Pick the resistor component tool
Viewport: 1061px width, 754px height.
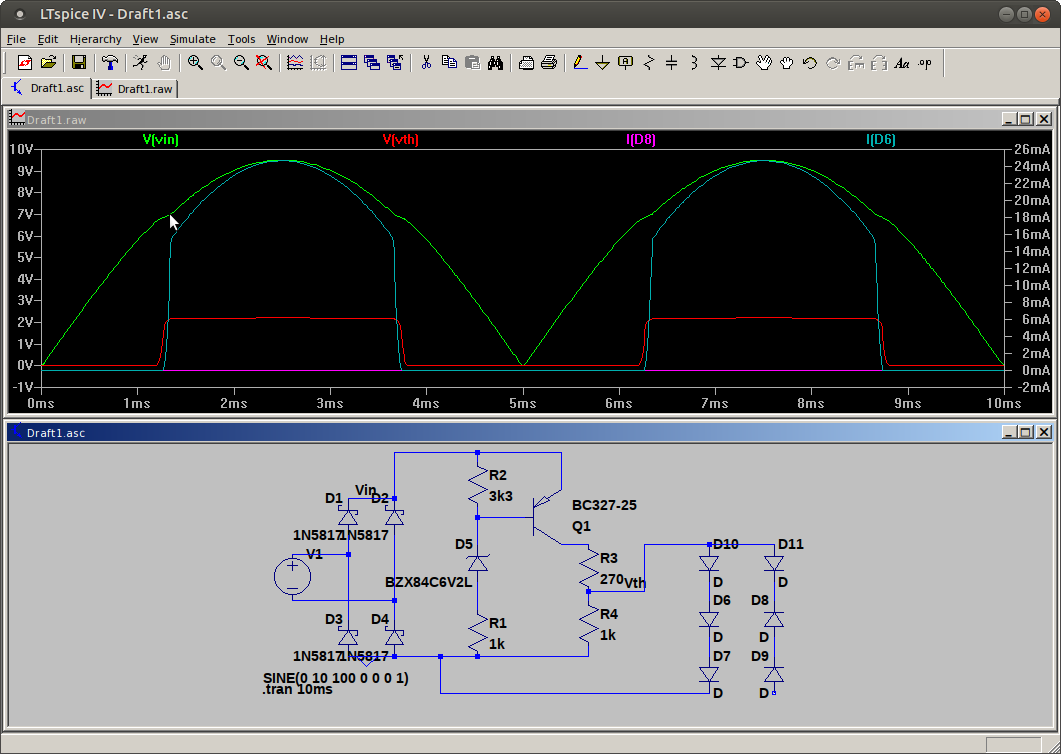(649, 63)
